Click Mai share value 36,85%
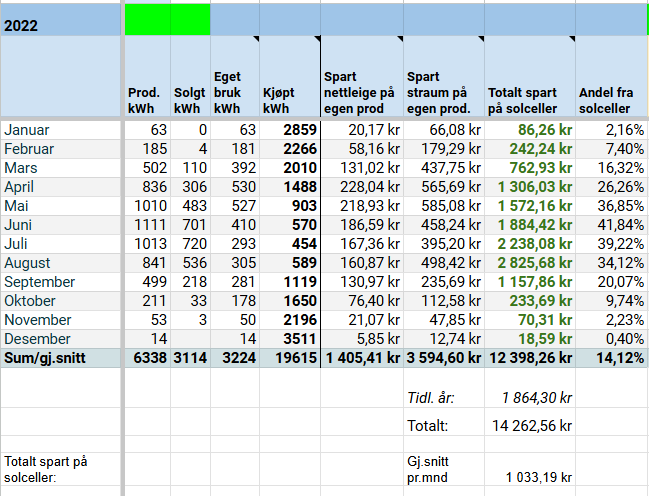649x496 pixels. pyautogui.click(x=621, y=206)
